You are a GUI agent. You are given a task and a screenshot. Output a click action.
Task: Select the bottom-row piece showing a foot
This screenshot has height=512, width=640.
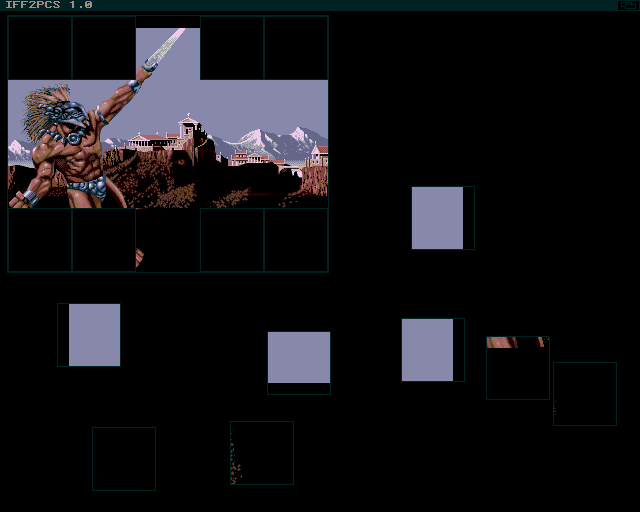[168, 240]
